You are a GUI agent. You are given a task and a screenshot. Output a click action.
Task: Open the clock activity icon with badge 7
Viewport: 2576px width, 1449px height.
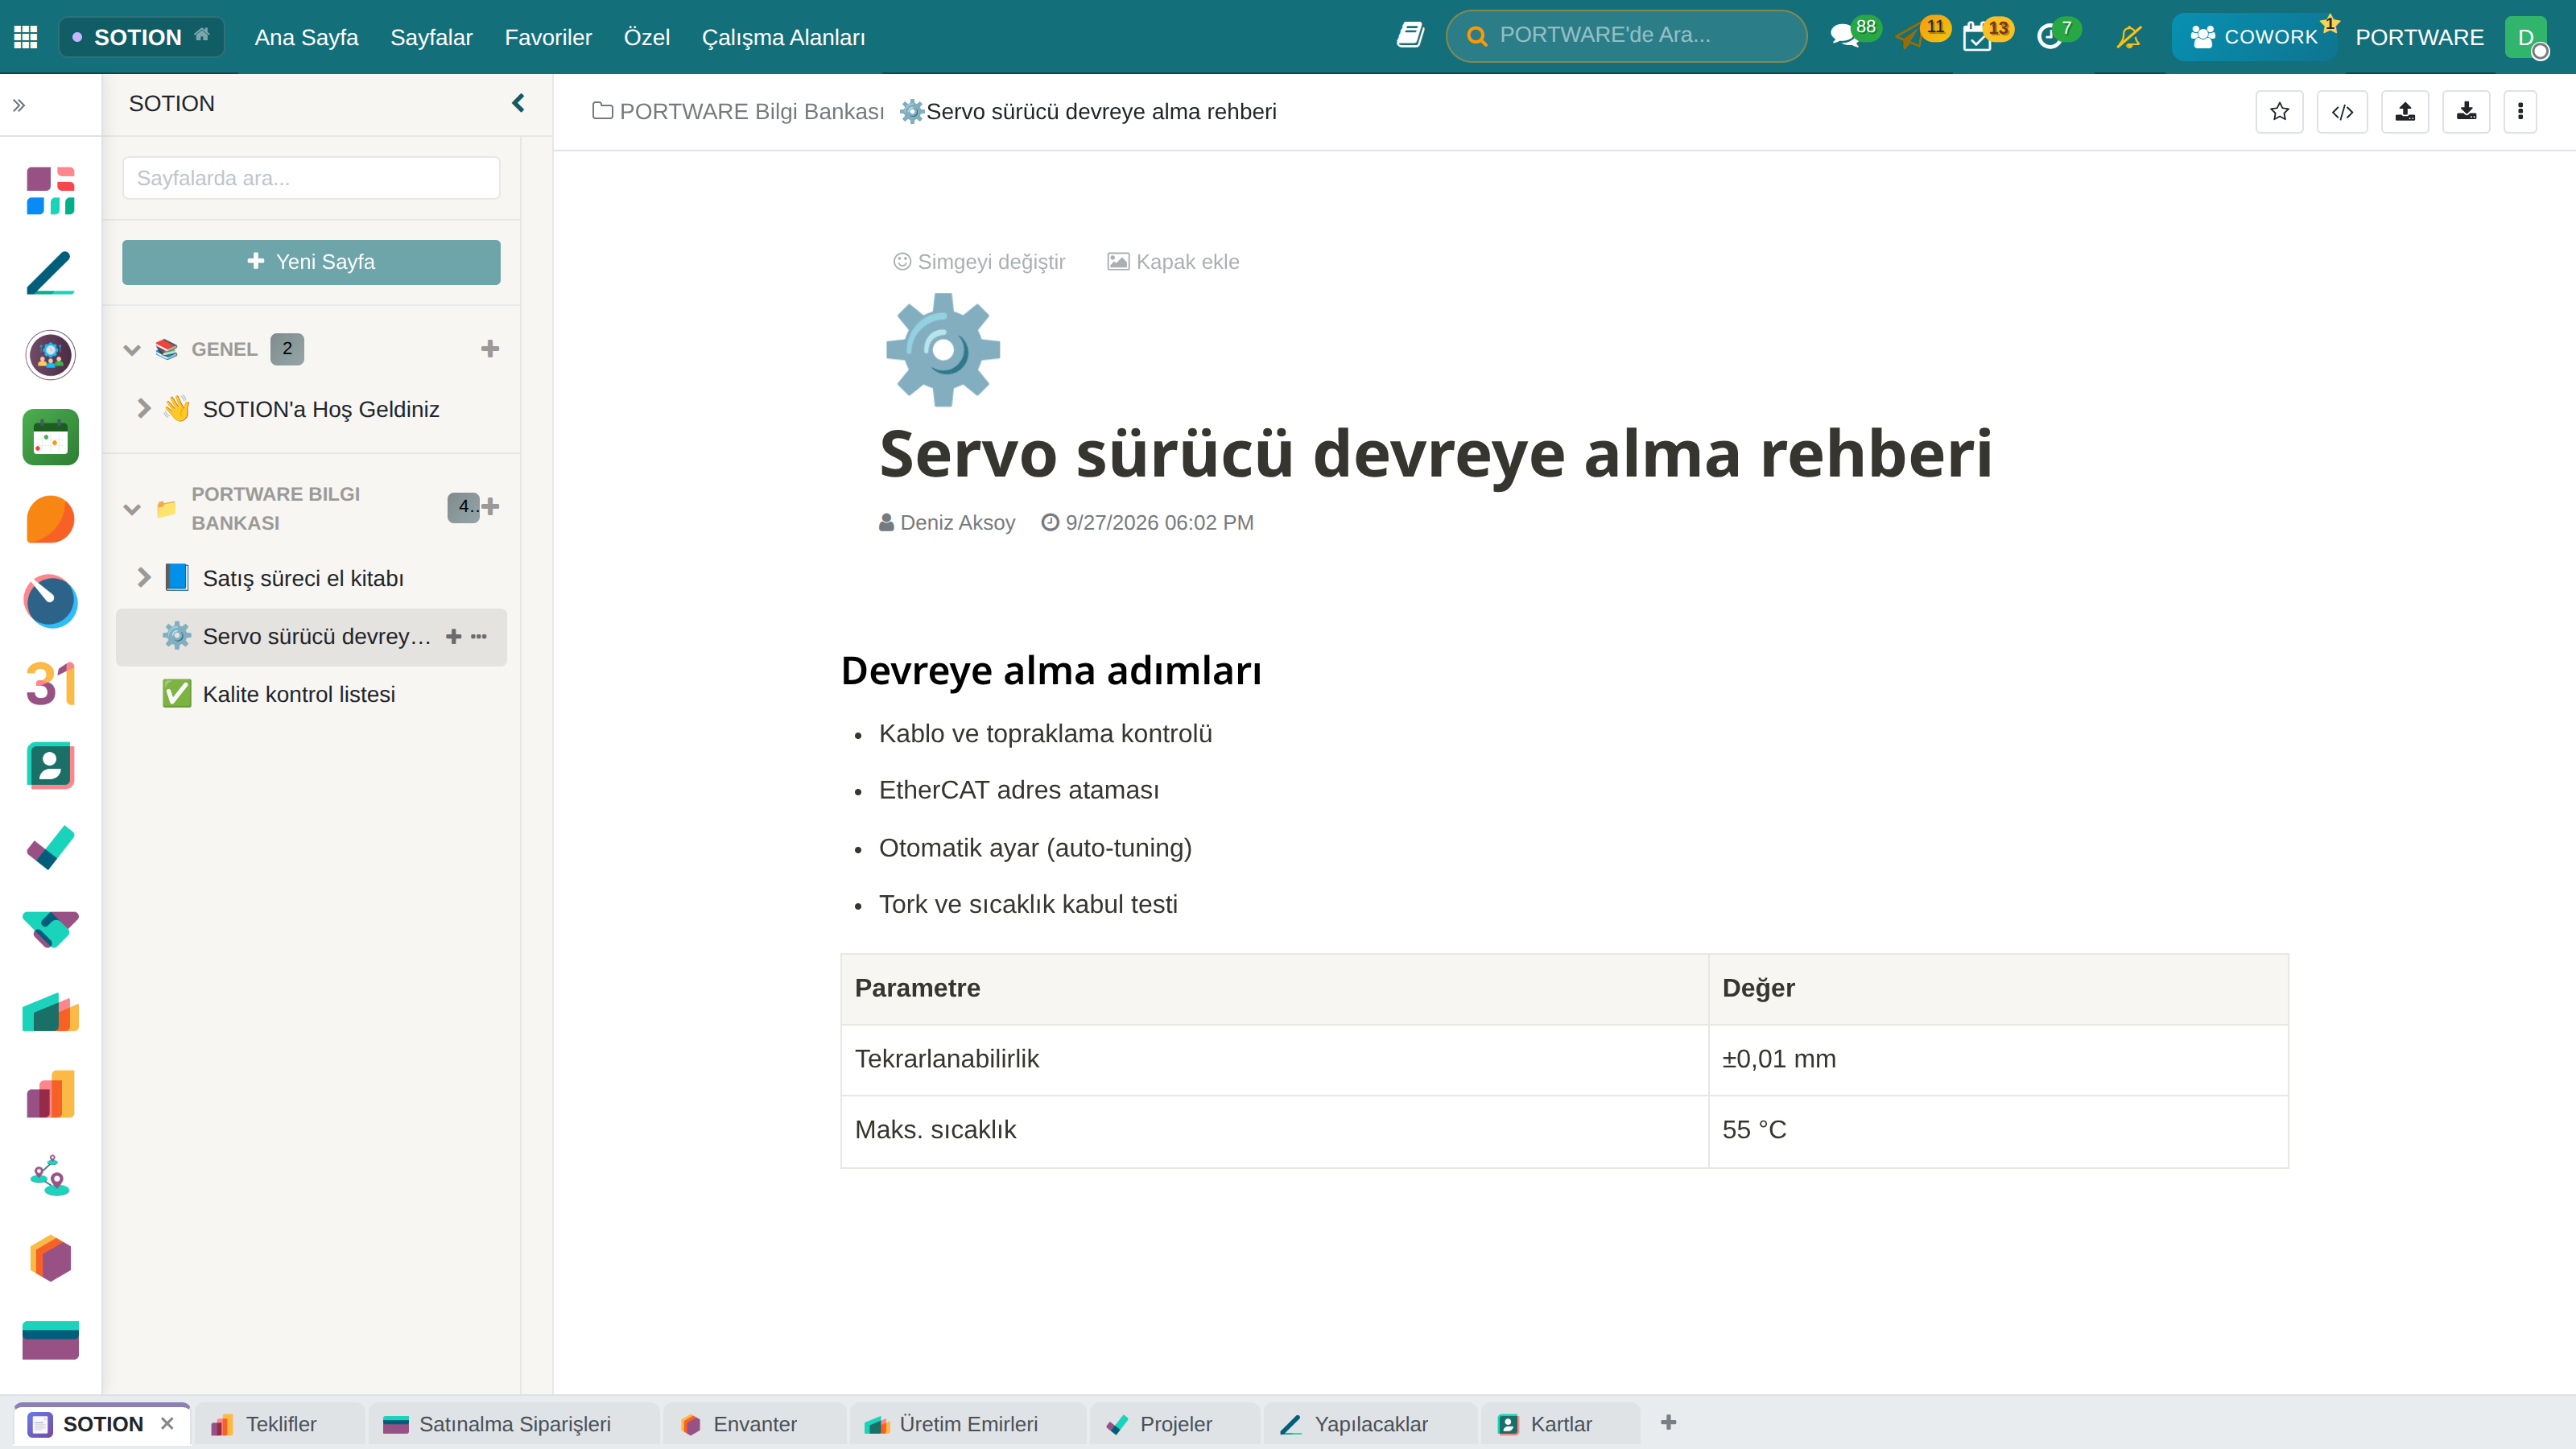coord(2049,37)
